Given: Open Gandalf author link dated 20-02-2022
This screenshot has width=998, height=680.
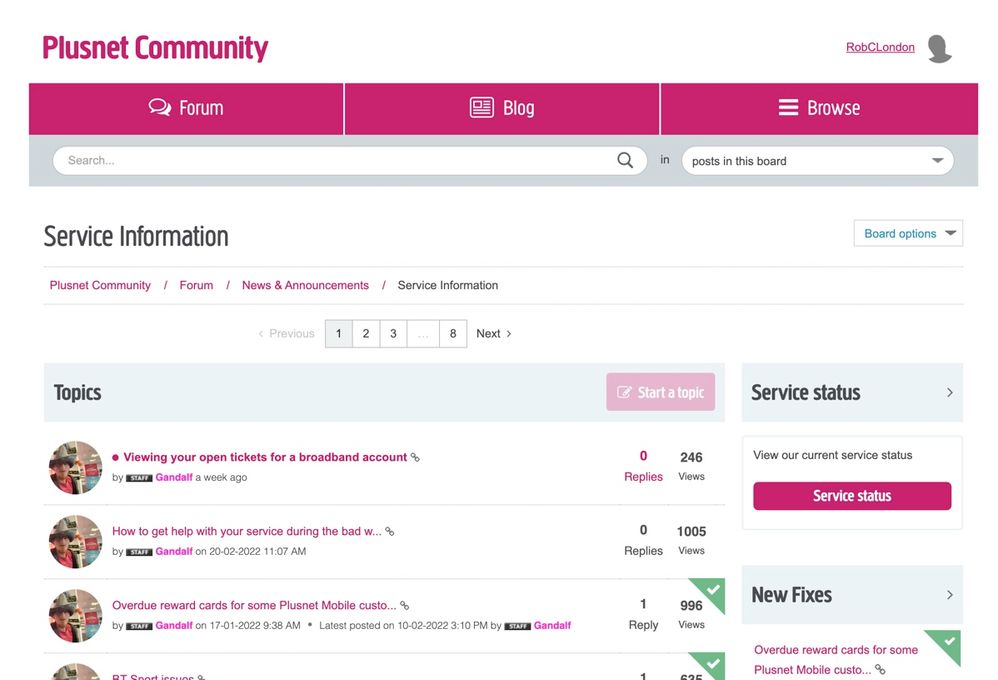Looking at the screenshot, I should tap(174, 551).
